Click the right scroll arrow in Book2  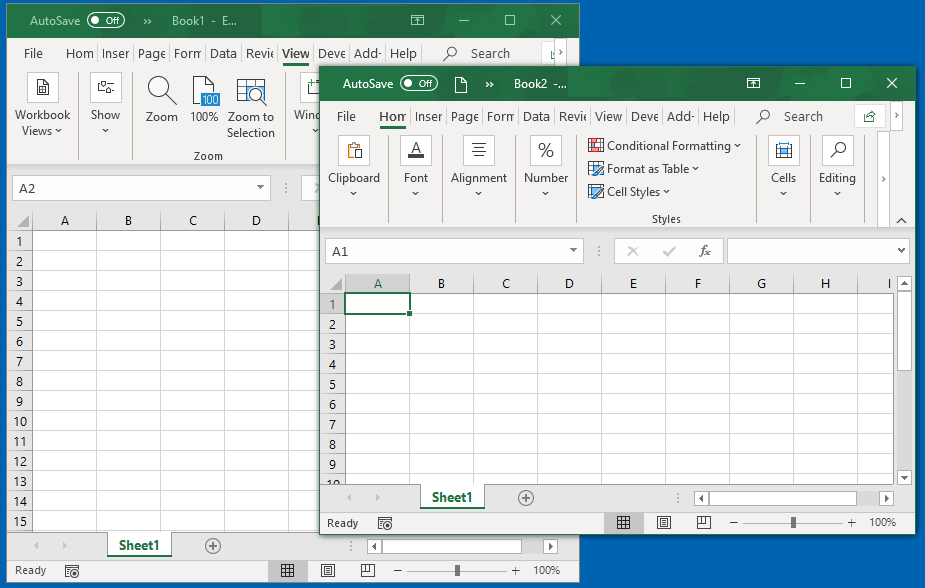(886, 497)
